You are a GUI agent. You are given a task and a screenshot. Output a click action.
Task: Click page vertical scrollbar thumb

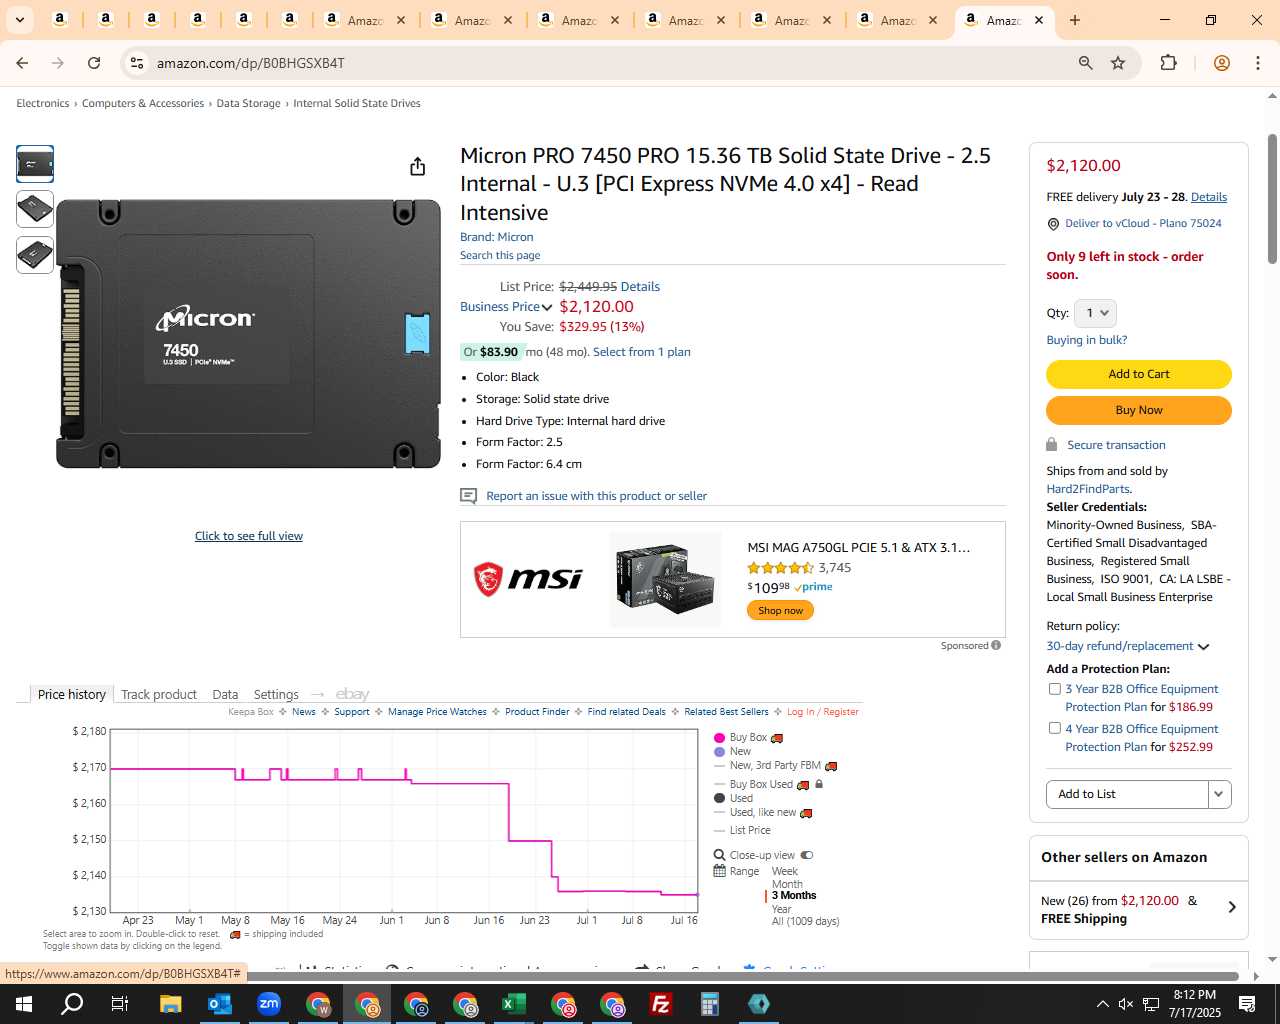[x=1272, y=197]
